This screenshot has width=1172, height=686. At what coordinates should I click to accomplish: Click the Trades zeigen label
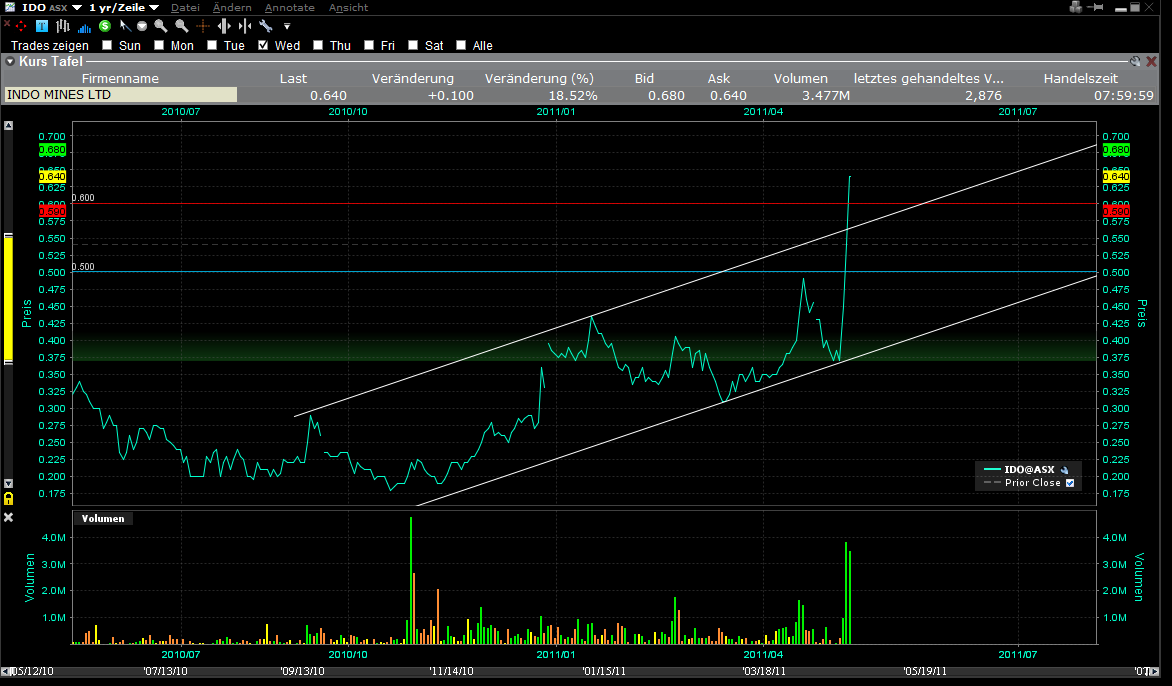tap(49, 46)
